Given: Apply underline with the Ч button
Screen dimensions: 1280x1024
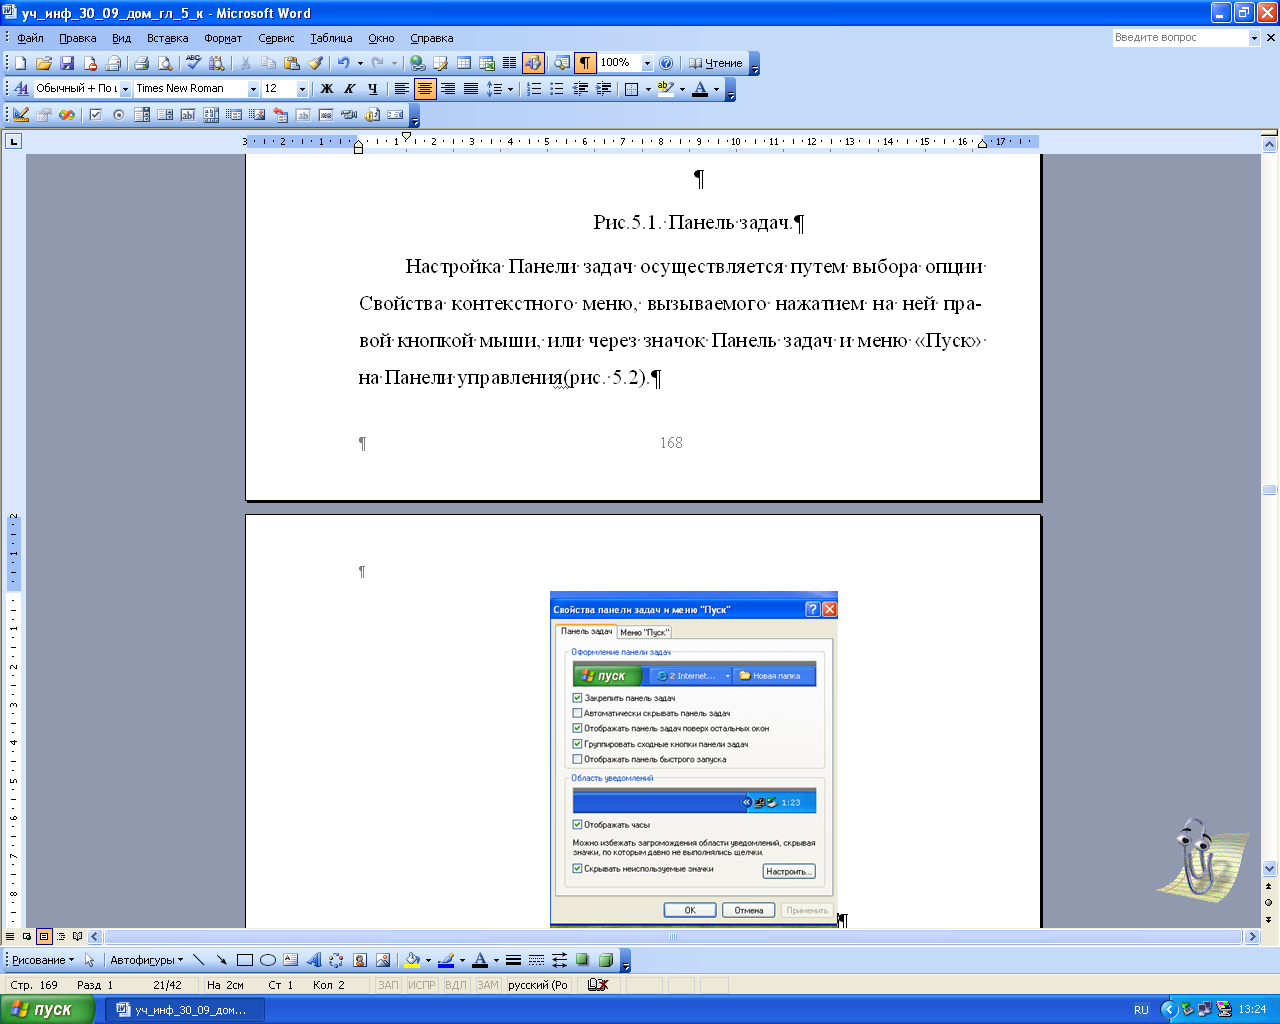Looking at the screenshot, I should pos(373,89).
